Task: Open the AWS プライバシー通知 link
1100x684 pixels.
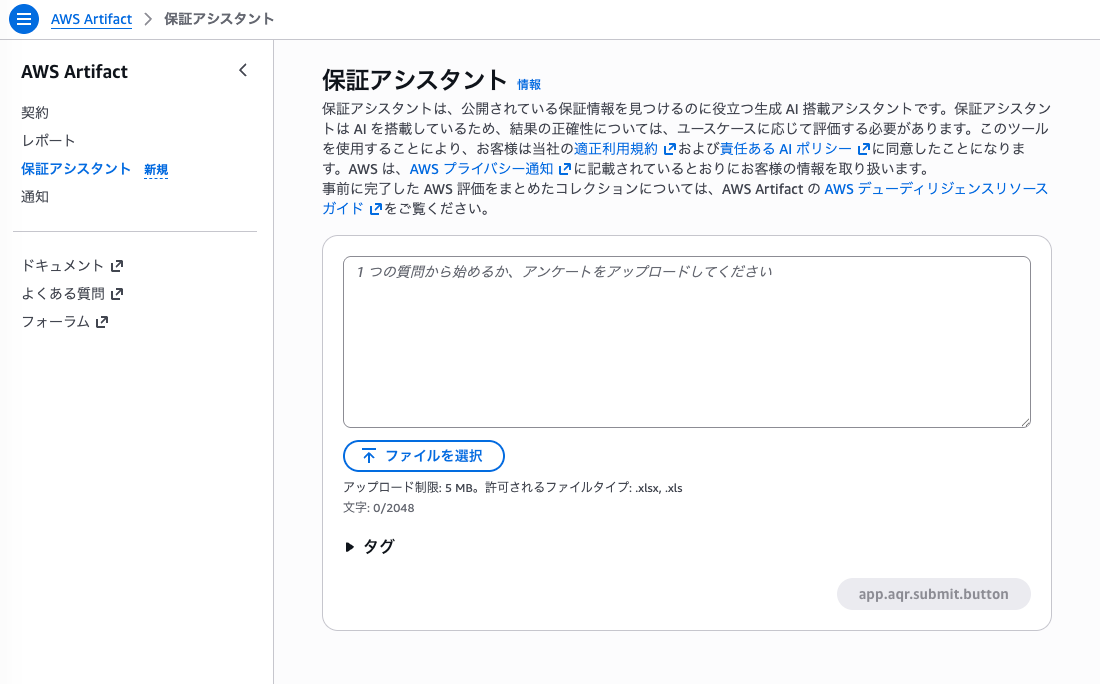Action: (481, 168)
